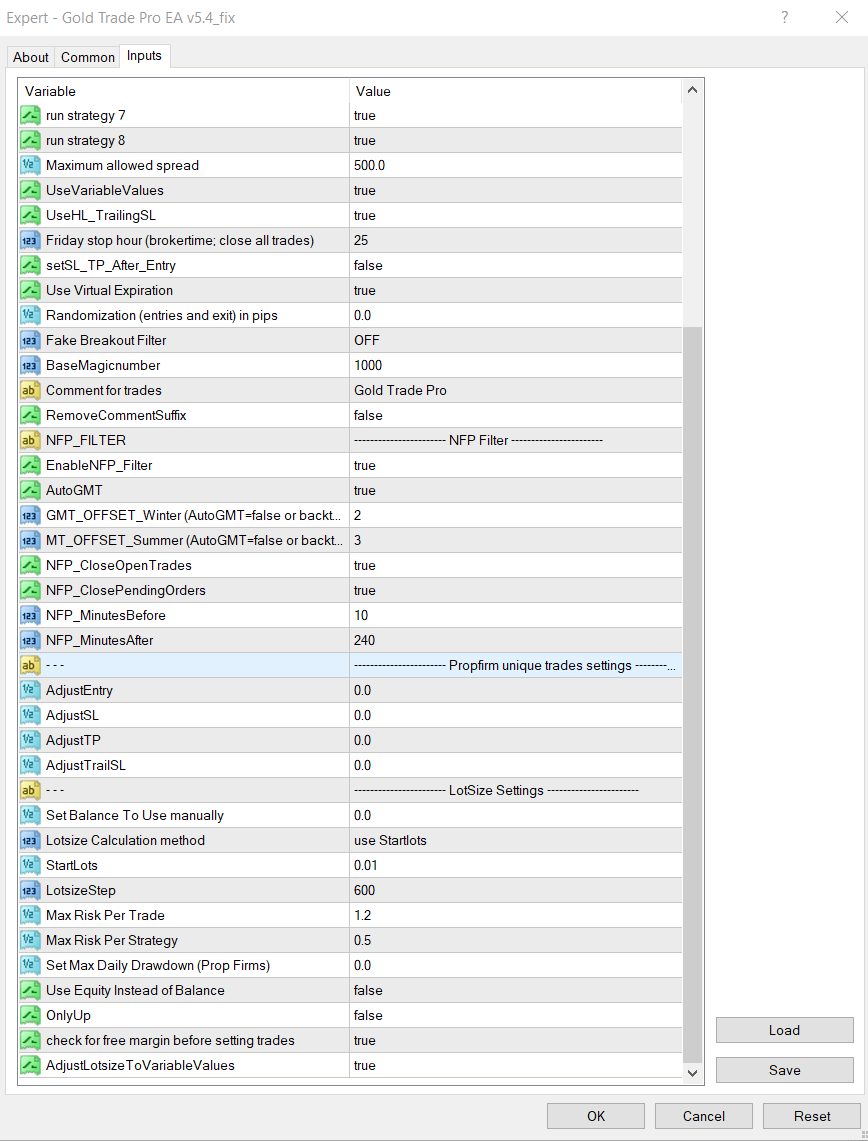The height and width of the screenshot is (1141, 868).
Task: Click the boolean icon beside run strategy 8
Action: 30,140
